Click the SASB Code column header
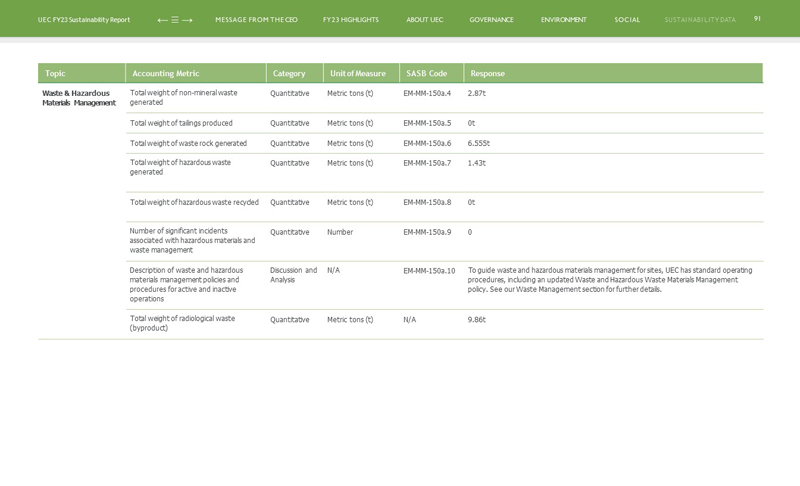 click(426, 74)
